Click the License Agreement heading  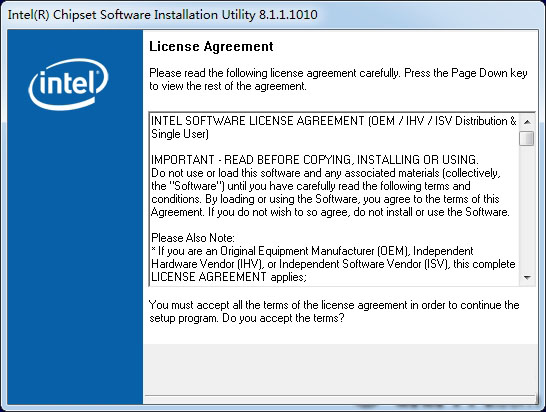[x=211, y=46]
